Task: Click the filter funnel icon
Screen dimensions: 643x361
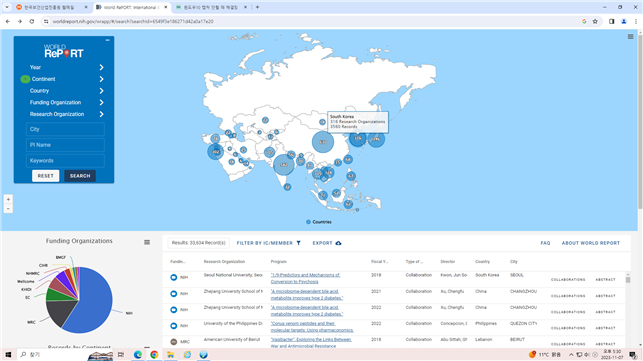Action: 299,243
